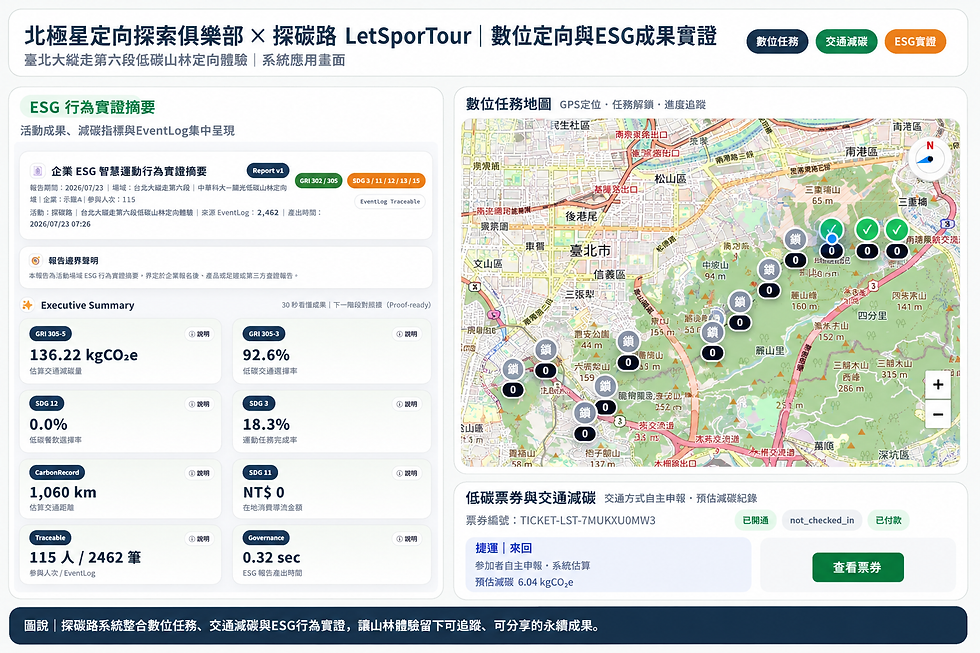Select the 數位任務 header tag

pyautogui.click(x=777, y=42)
